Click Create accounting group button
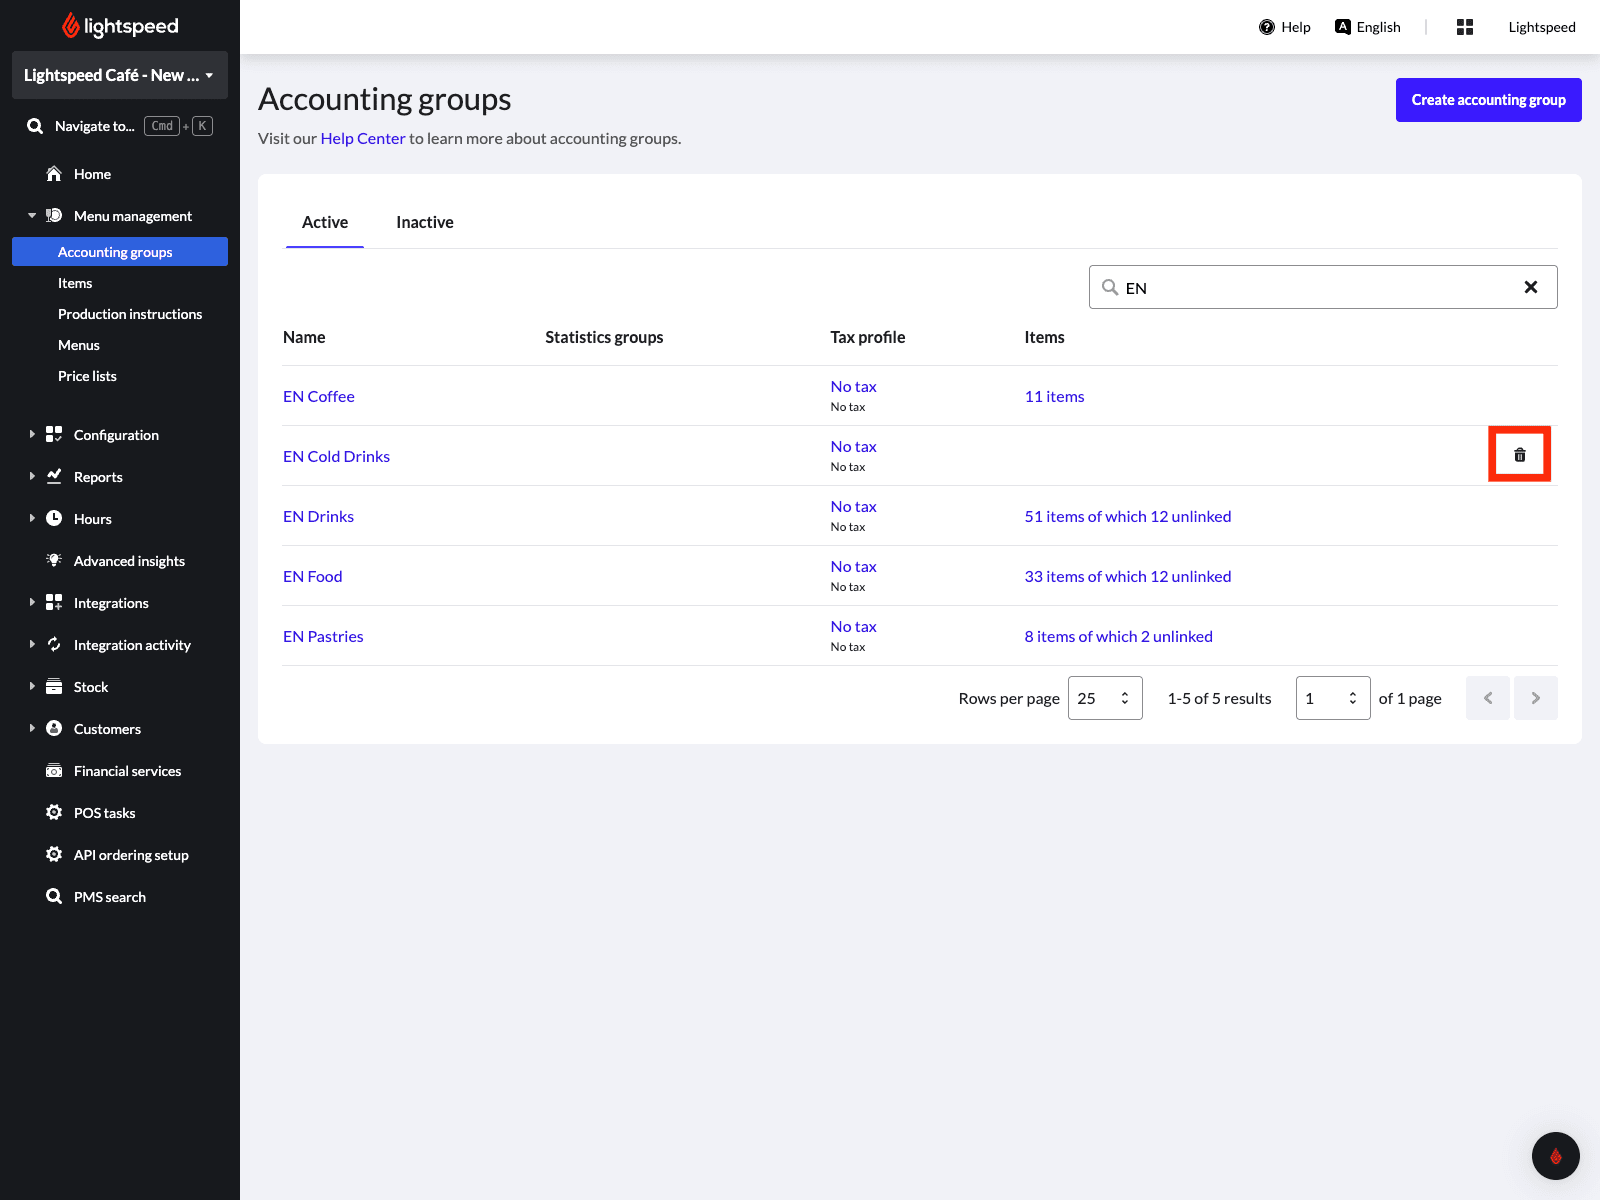1600x1200 pixels. point(1487,100)
